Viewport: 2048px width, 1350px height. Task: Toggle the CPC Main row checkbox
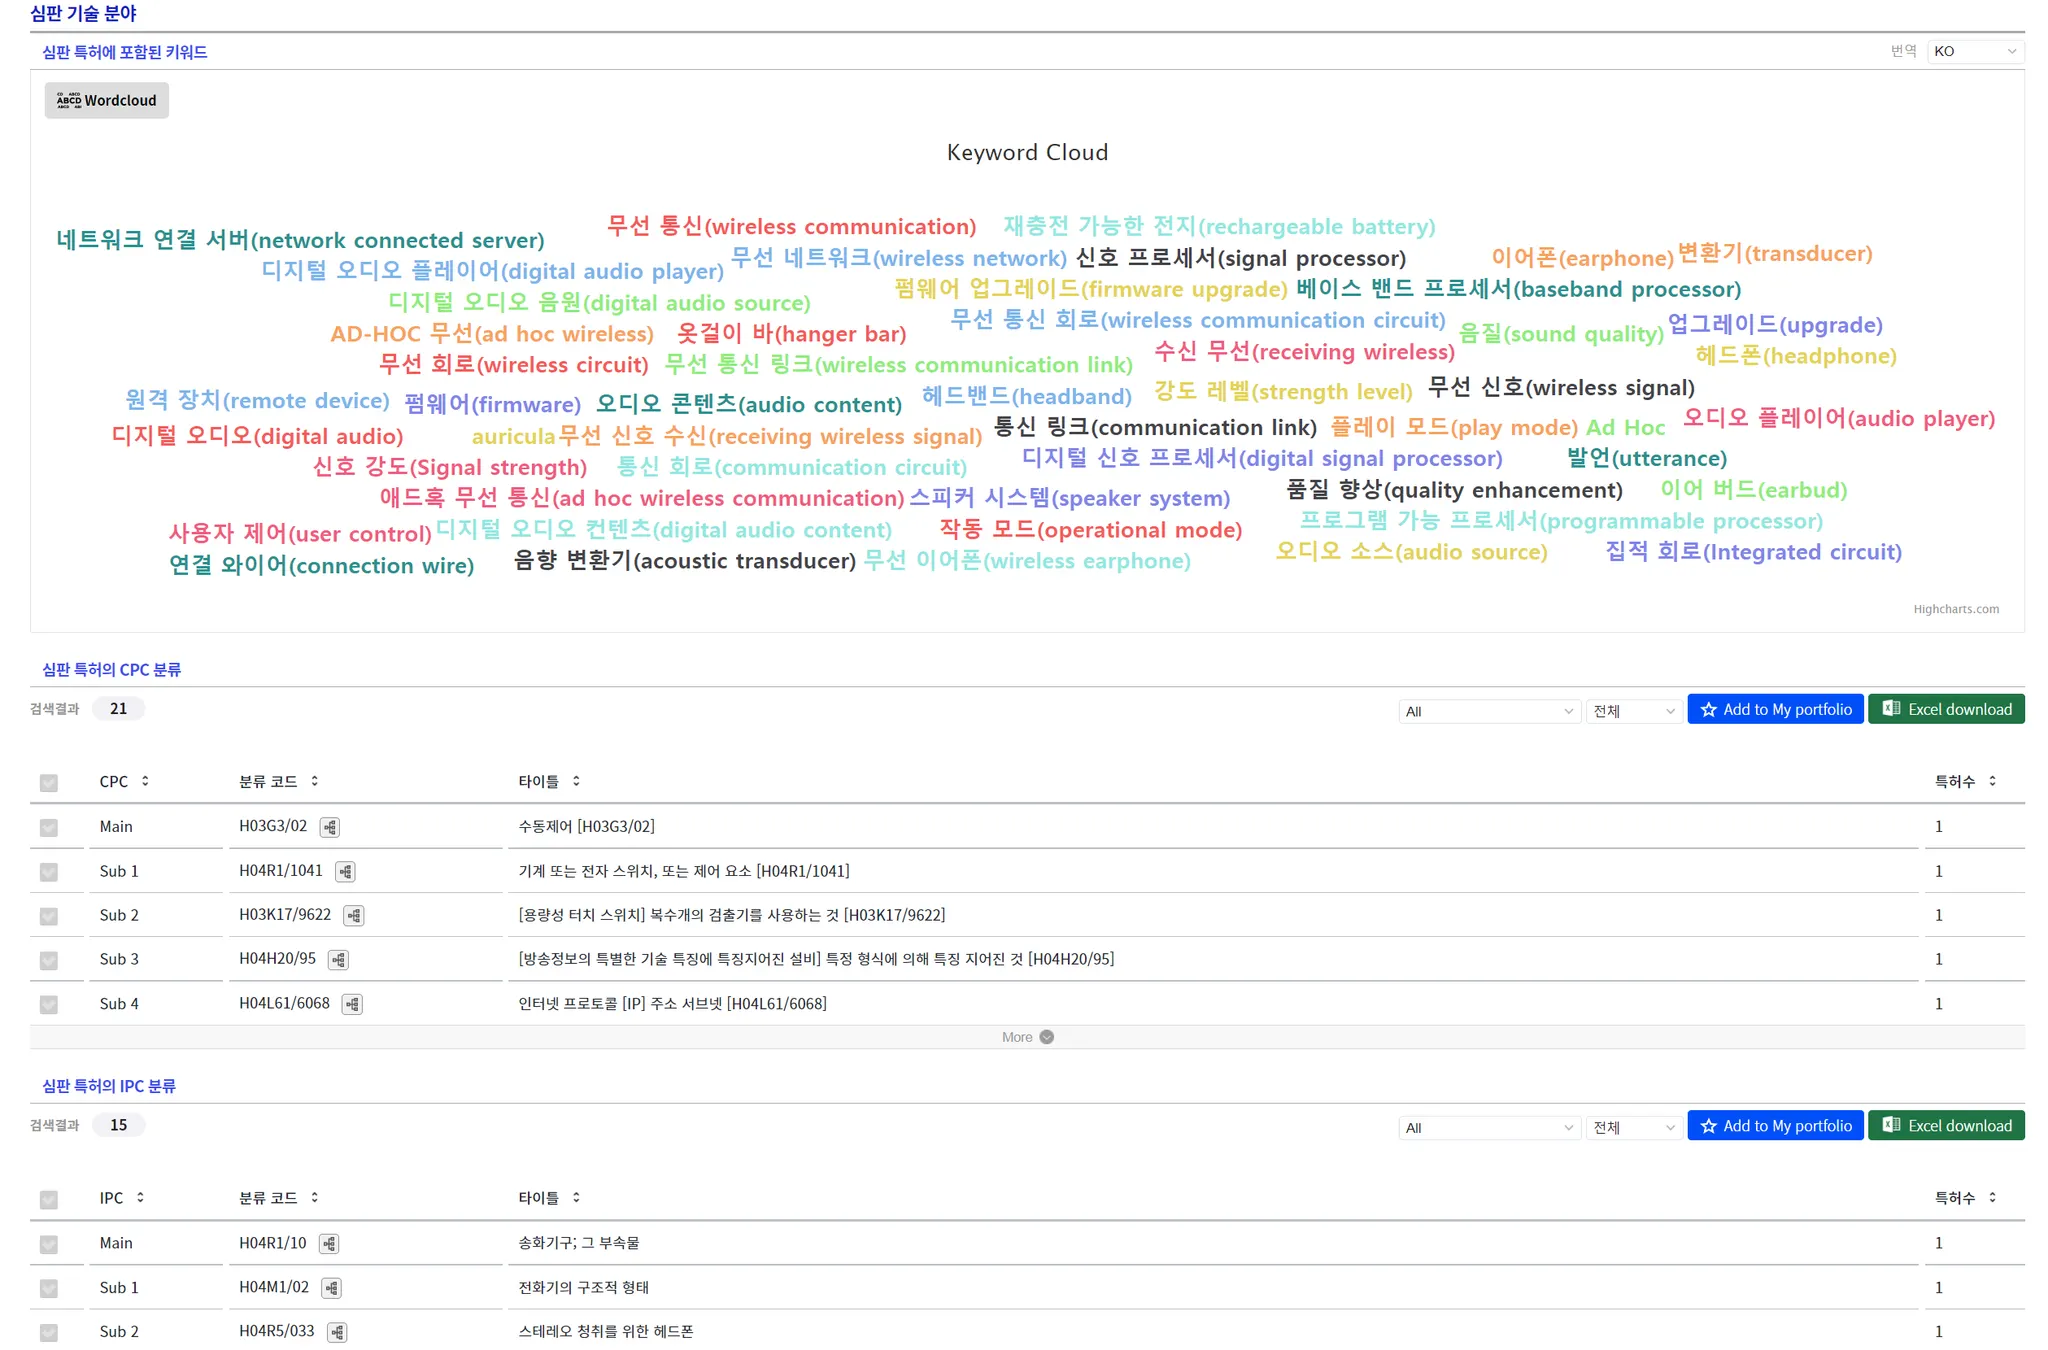pos(49,828)
